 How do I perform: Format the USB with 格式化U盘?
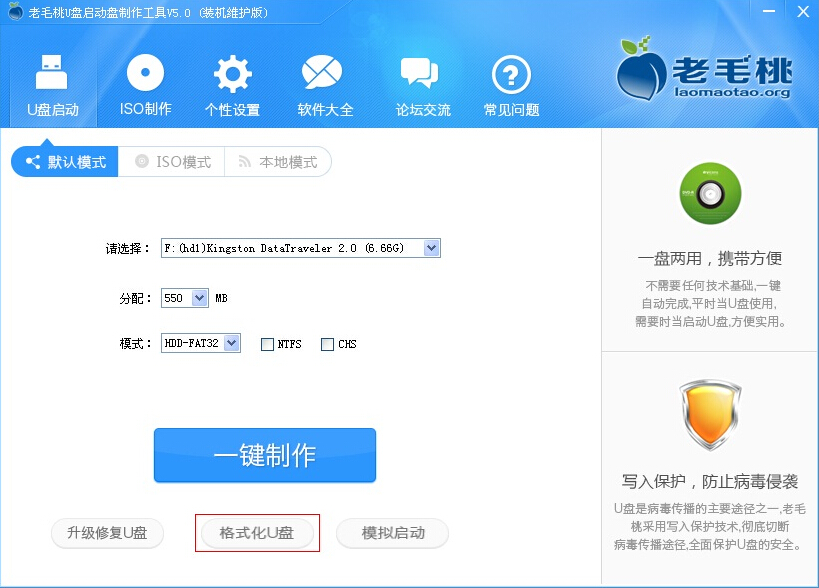(257, 534)
